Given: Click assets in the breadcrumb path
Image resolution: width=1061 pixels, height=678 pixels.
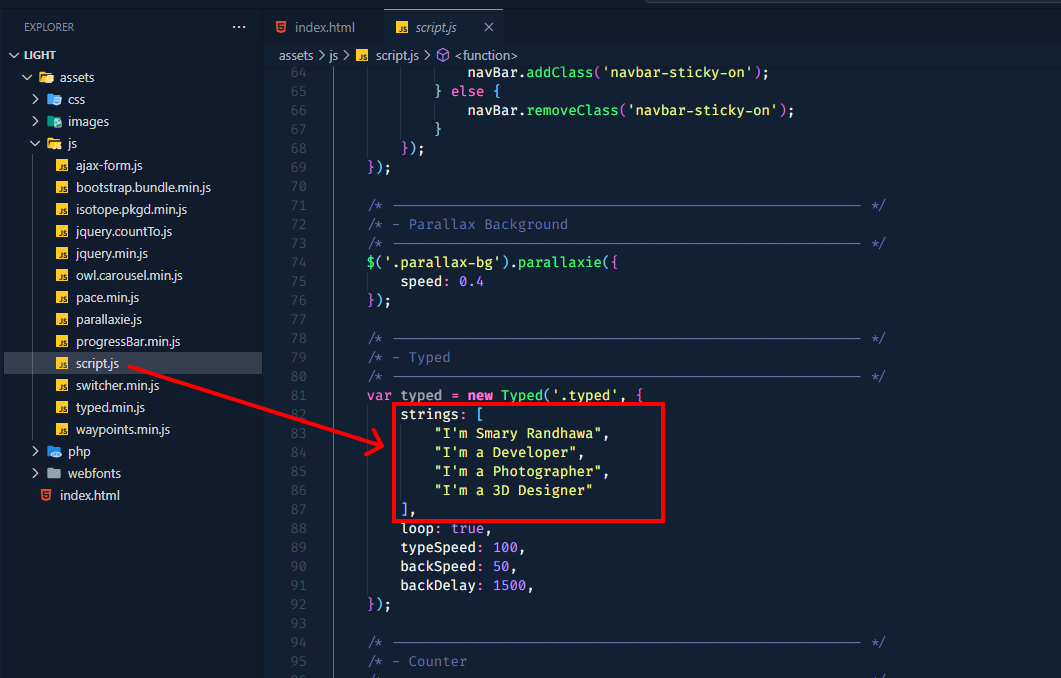Looking at the screenshot, I should 296,55.
